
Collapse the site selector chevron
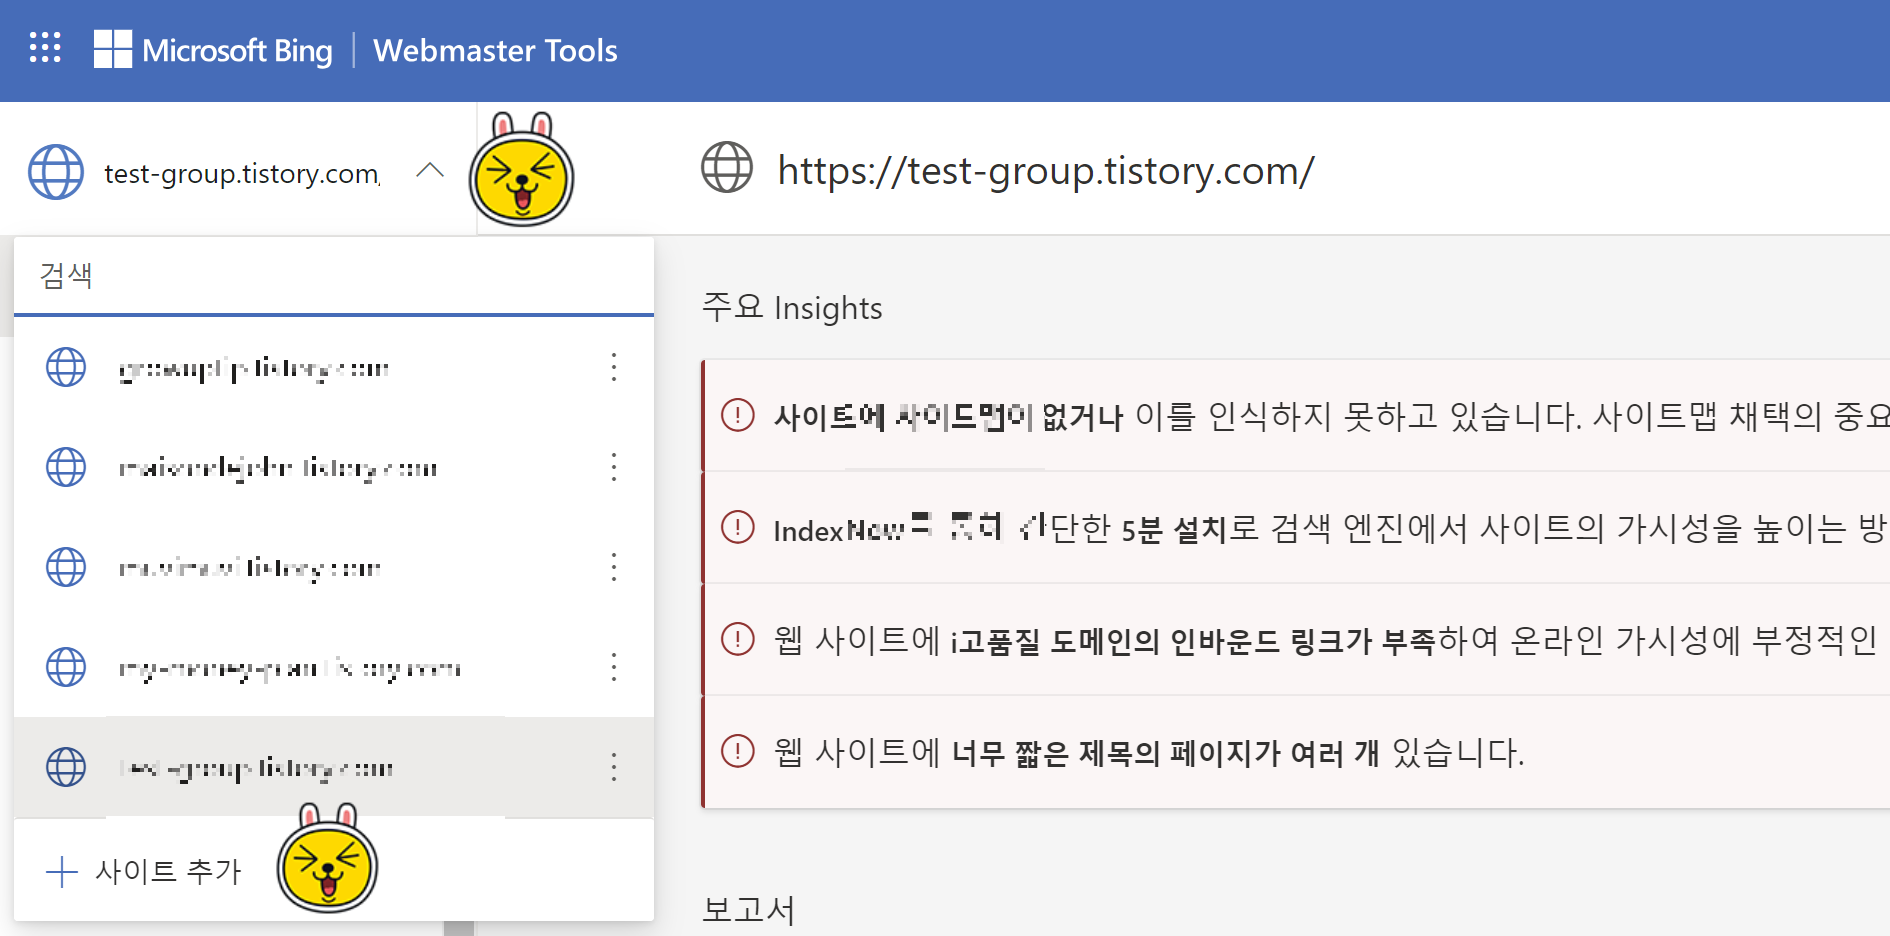[x=430, y=171]
